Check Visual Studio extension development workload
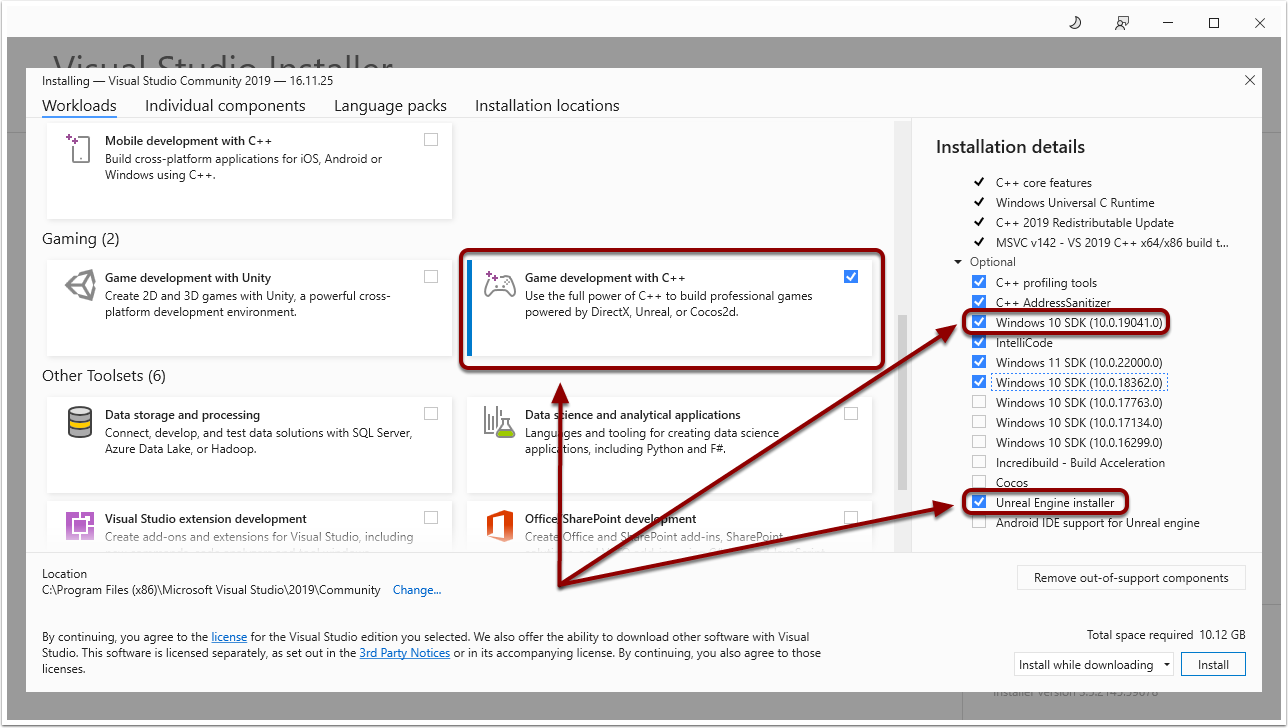 [431, 517]
